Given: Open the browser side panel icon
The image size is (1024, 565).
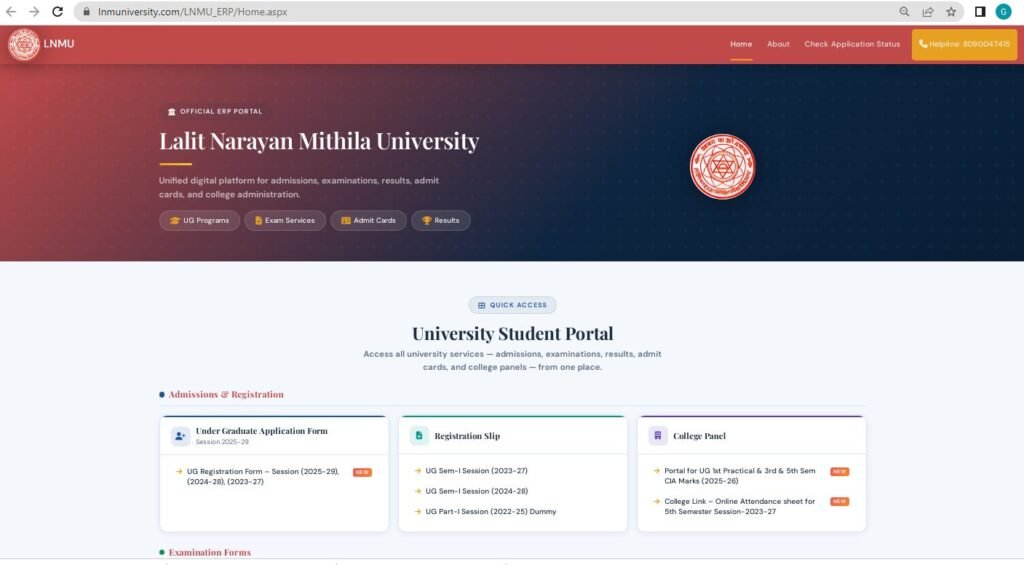Looking at the screenshot, I should pyautogui.click(x=980, y=12).
